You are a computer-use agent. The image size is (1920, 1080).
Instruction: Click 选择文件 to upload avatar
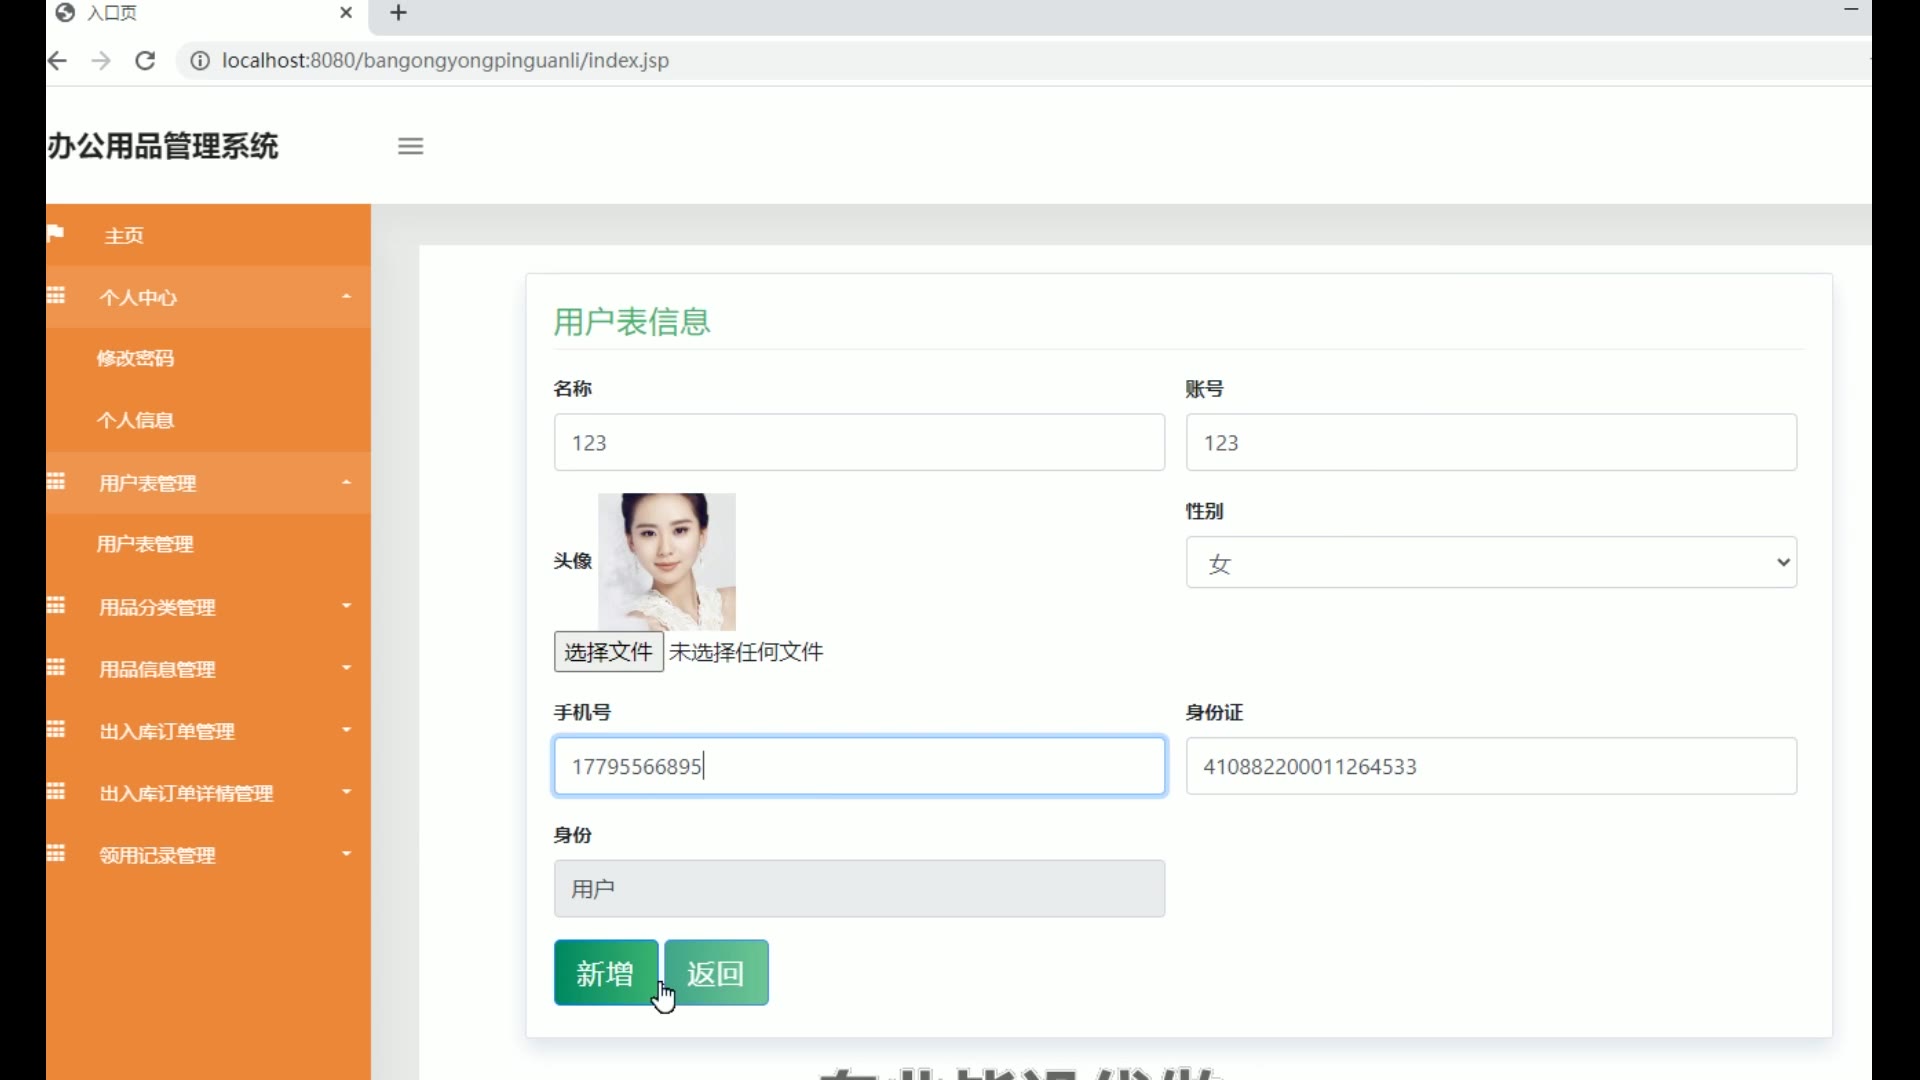[608, 652]
